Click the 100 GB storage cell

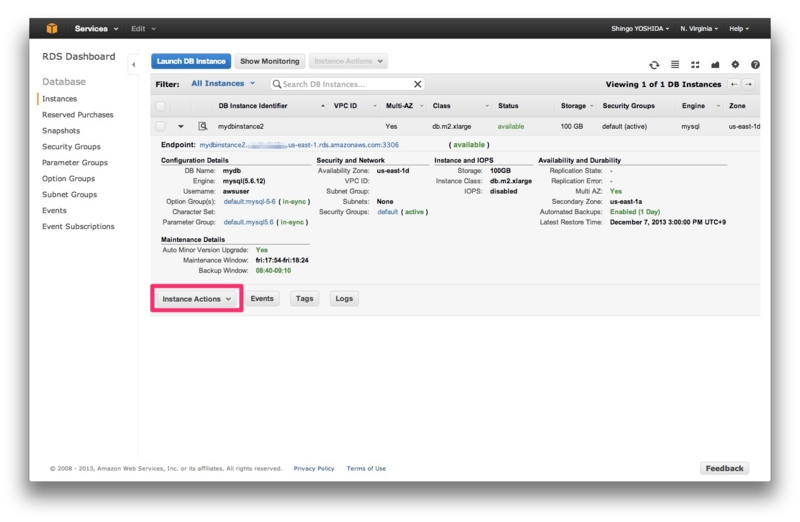tap(571, 126)
